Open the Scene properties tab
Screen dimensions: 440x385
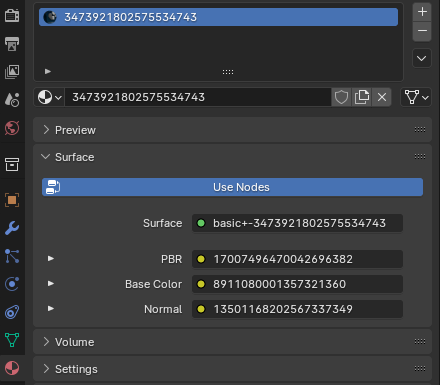12,100
